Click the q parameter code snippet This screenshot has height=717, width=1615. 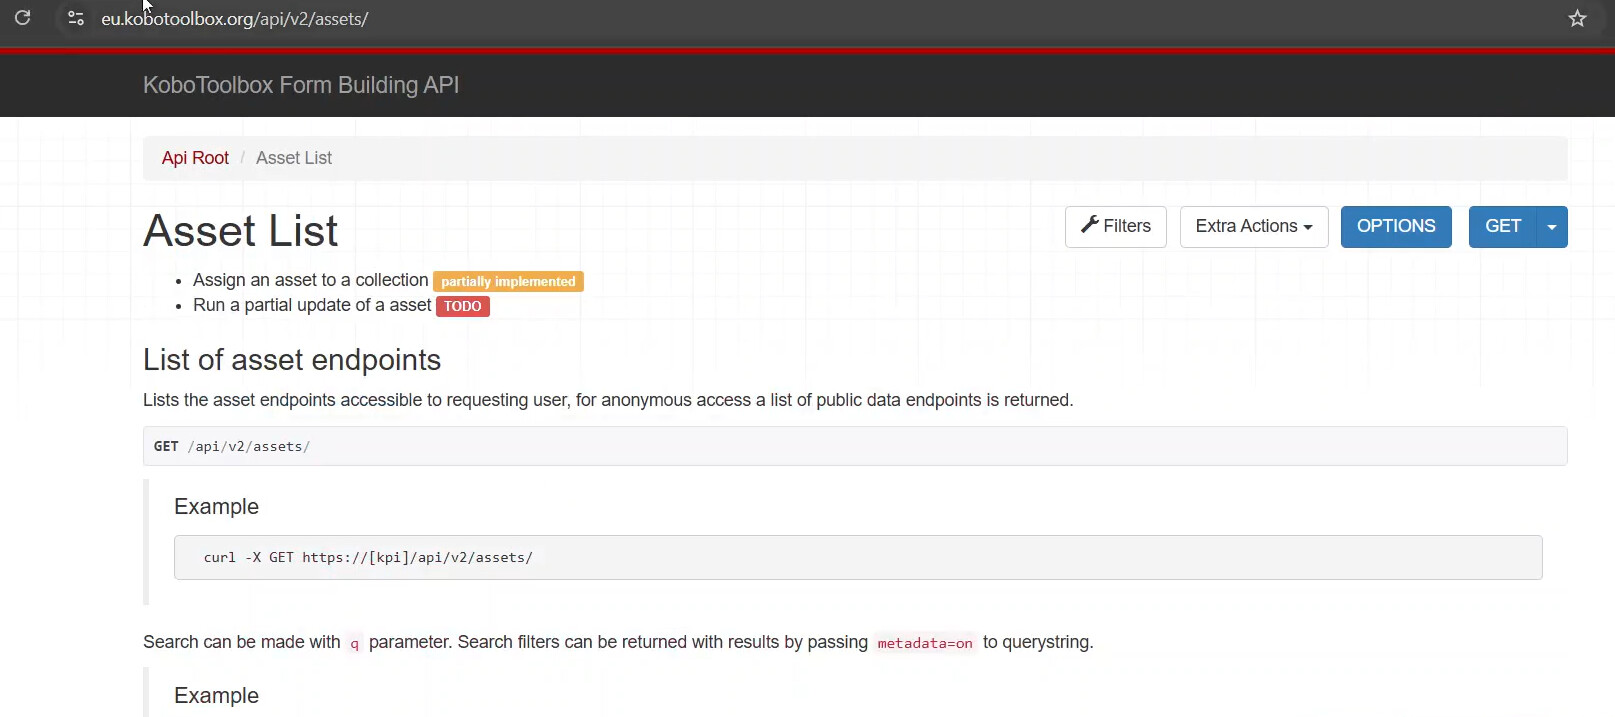pos(354,643)
